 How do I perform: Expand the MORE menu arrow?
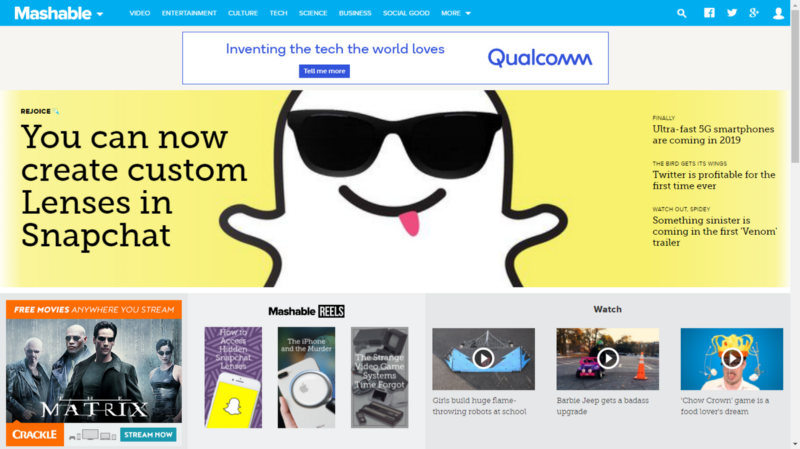click(468, 13)
